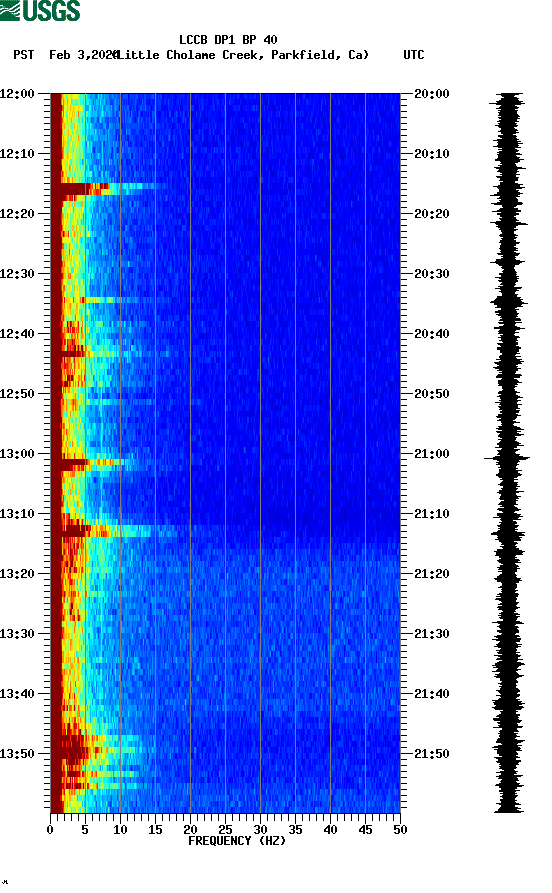Click the 21:50 UTC time label
Viewport: 552px width, 893px height.
(432, 753)
